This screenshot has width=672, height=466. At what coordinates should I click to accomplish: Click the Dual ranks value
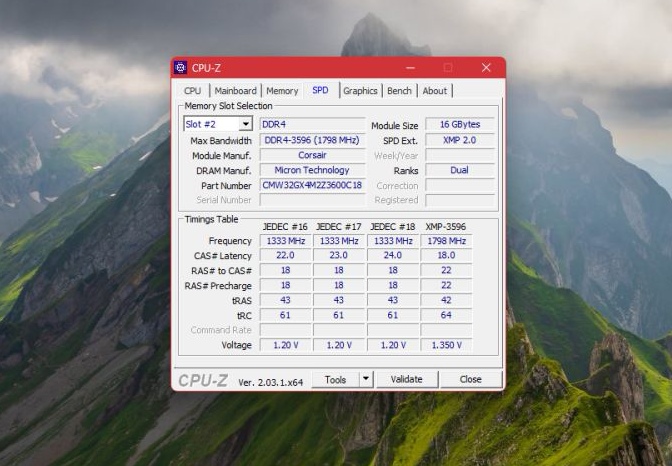(460, 170)
